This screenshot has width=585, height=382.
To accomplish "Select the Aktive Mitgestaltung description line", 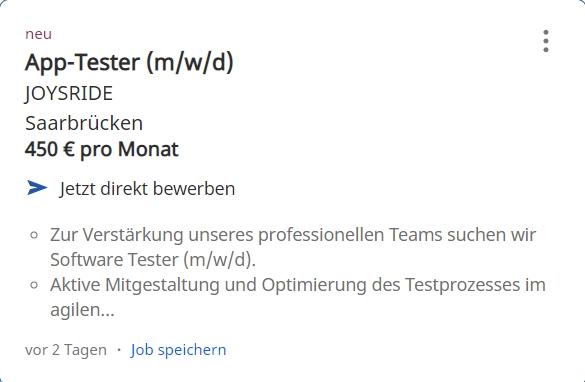I will (x=298, y=285).
